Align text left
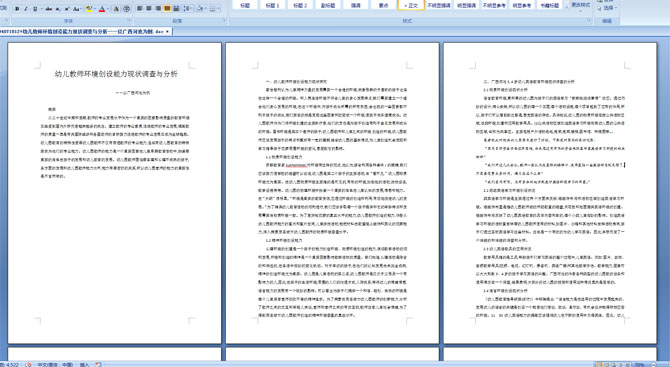The height and width of the screenshot is (367, 670). [140, 9]
